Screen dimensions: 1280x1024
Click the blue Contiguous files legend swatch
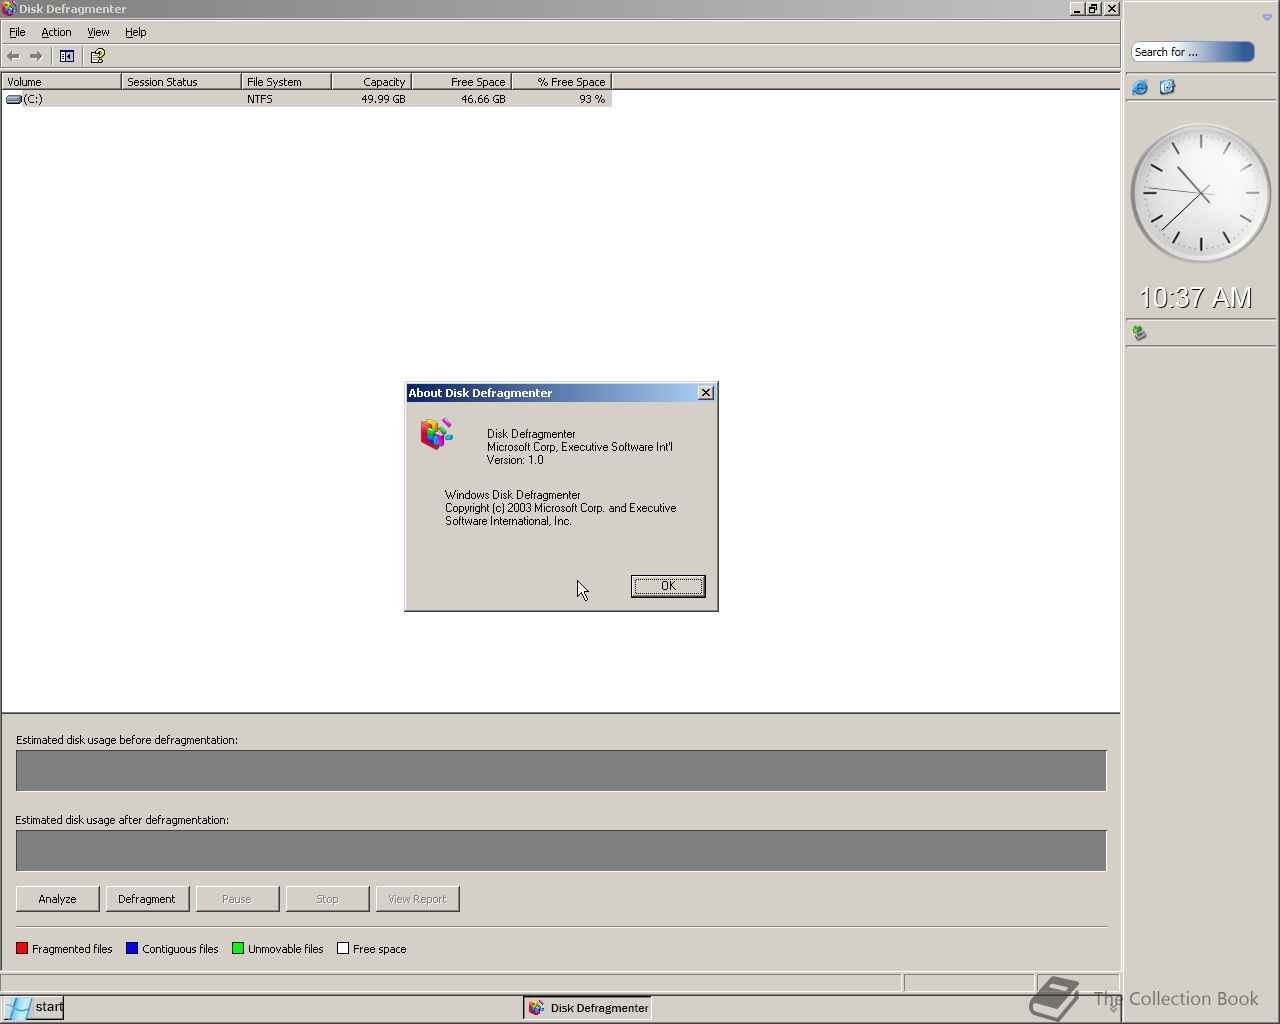point(132,948)
